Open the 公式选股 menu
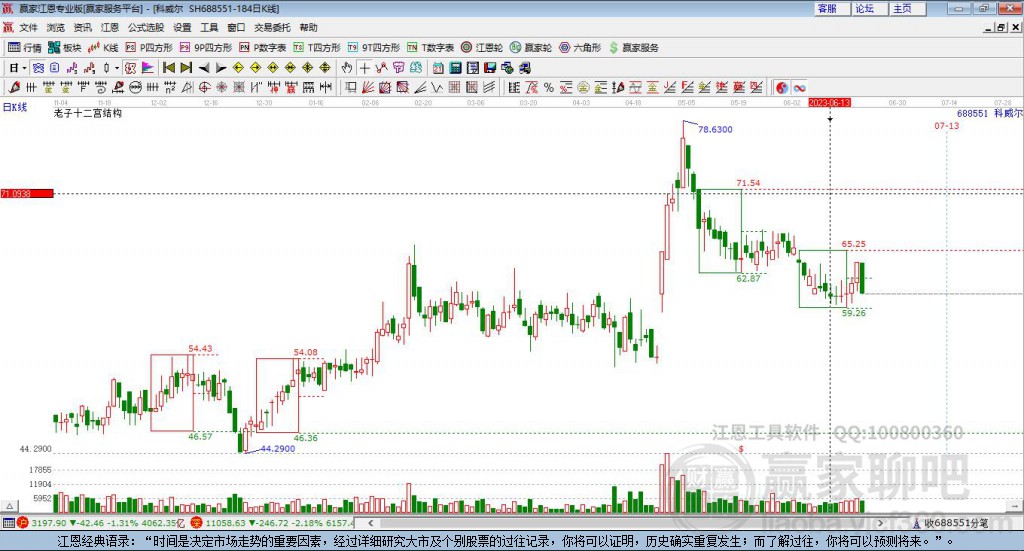Screen dimensions: 1024x551 tap(146, 27)
